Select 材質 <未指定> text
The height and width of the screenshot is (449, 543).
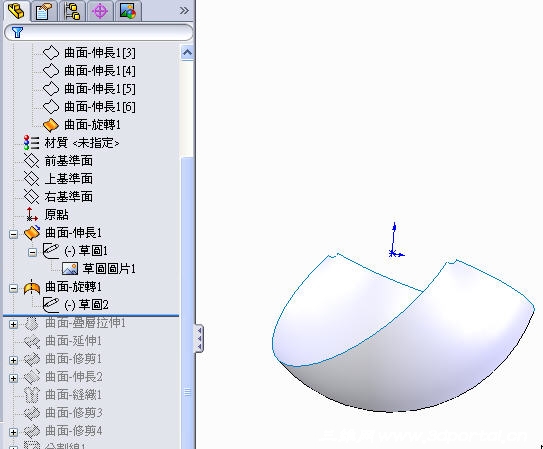click(x=82, y=143)
